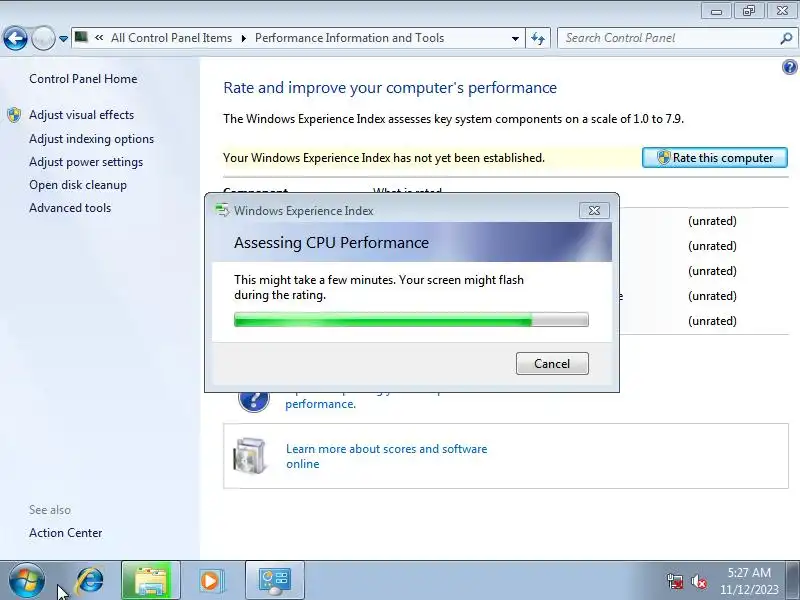
Task: Cancel the Windows Experience Index assessment
Action: pos(552,364)
